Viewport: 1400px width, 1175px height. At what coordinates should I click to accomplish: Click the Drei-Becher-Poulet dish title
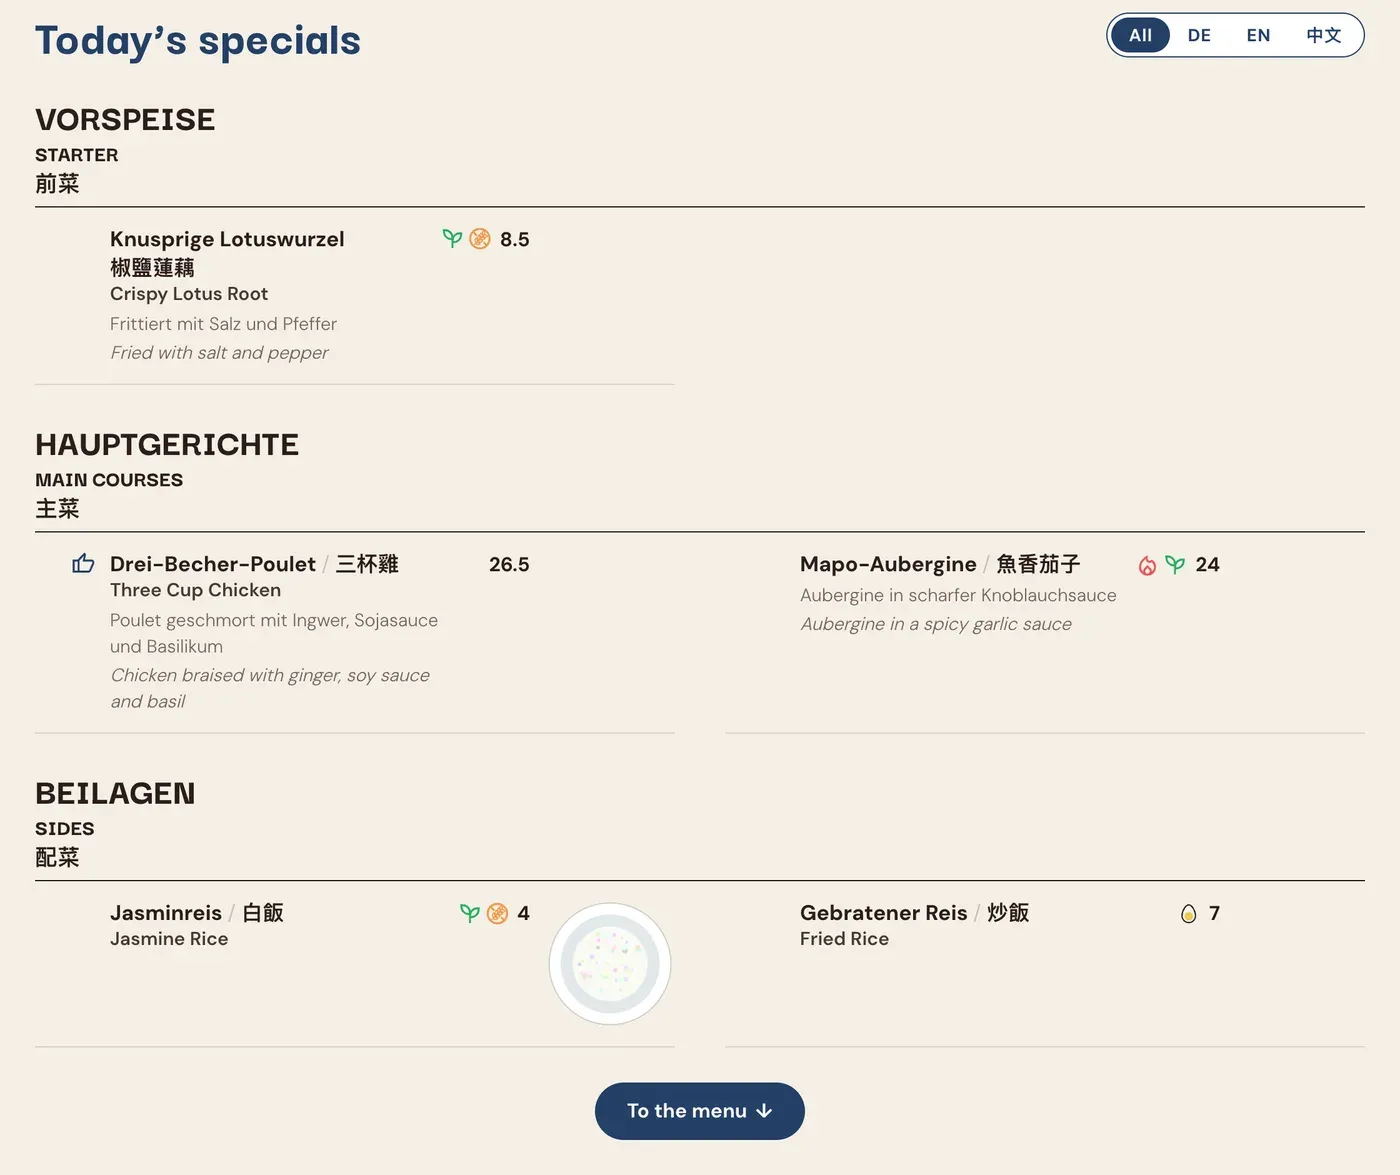point(213,564)
